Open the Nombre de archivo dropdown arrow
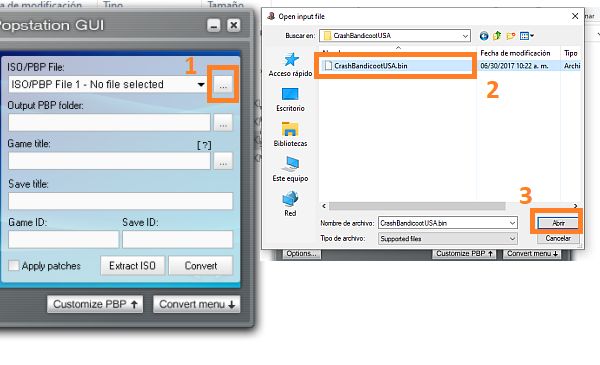Image resolution: width=600 pixels, height=365 pixels. (x=512, y=223)
